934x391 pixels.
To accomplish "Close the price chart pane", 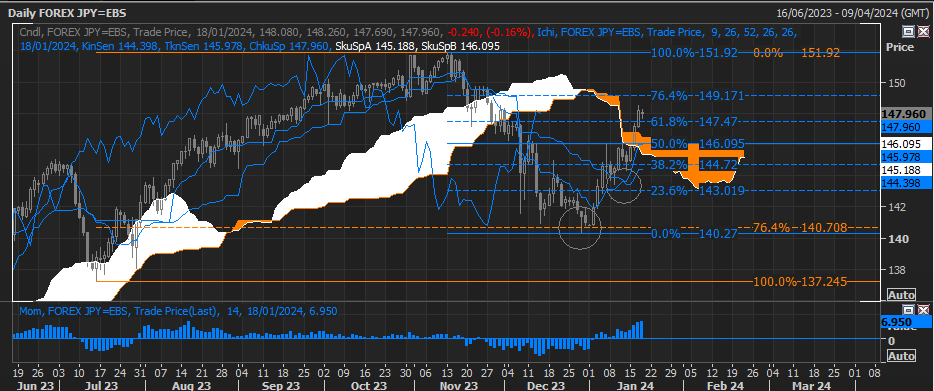I will click(x=923, y=32).
